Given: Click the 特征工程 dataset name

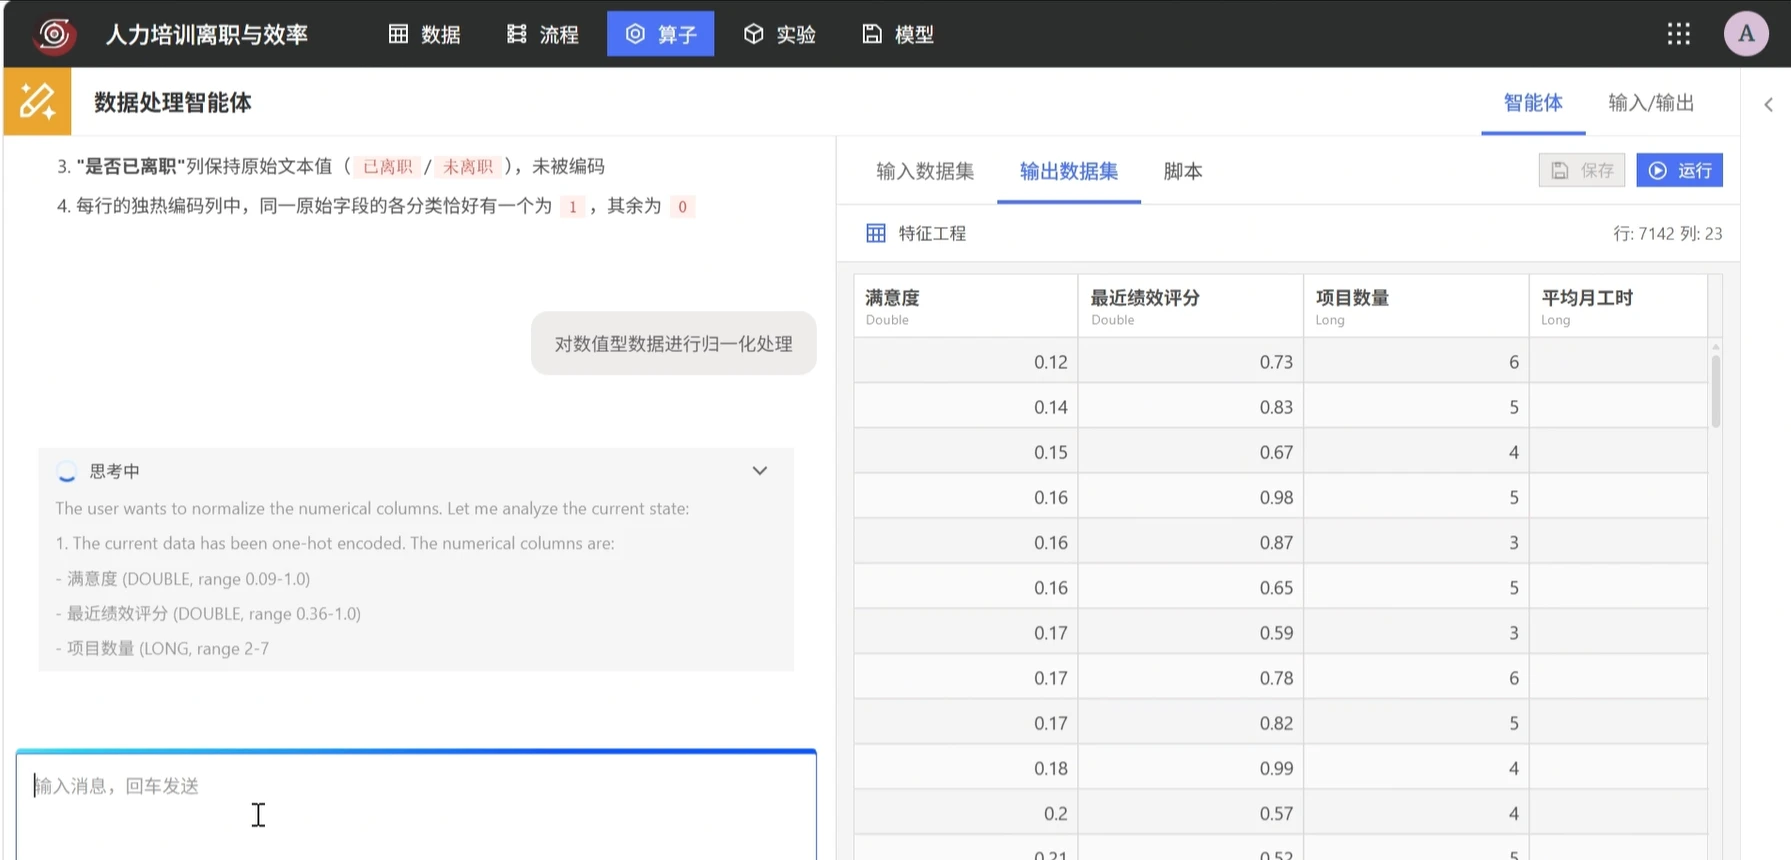Looking at the screenshot, I should pos(932,233).
